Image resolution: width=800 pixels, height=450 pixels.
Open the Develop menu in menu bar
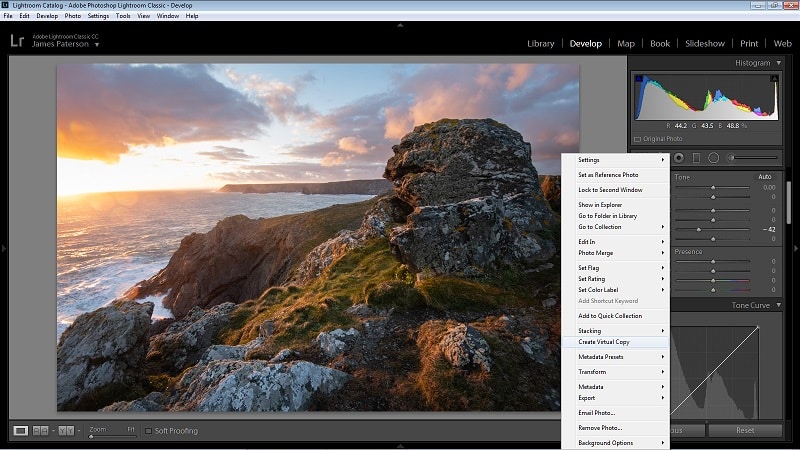47,16
